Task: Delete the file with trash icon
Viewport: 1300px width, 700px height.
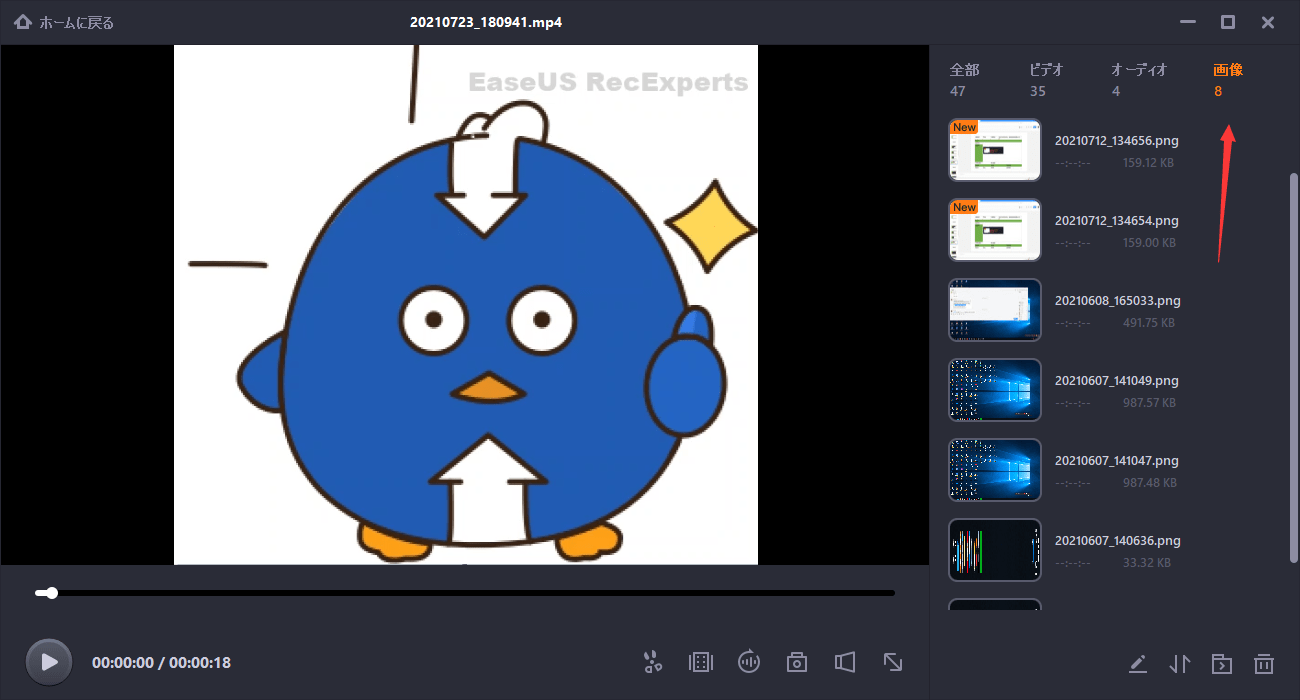Action: coord(1264,663)
